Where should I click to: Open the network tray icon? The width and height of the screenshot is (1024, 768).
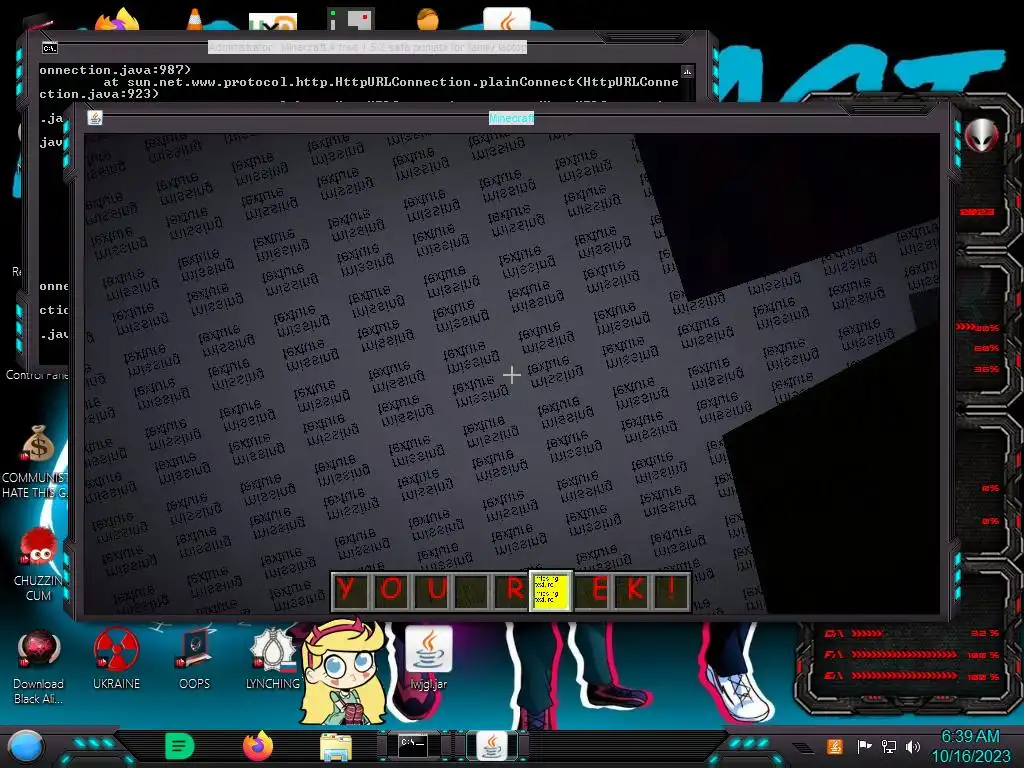(x=889, y=746)
